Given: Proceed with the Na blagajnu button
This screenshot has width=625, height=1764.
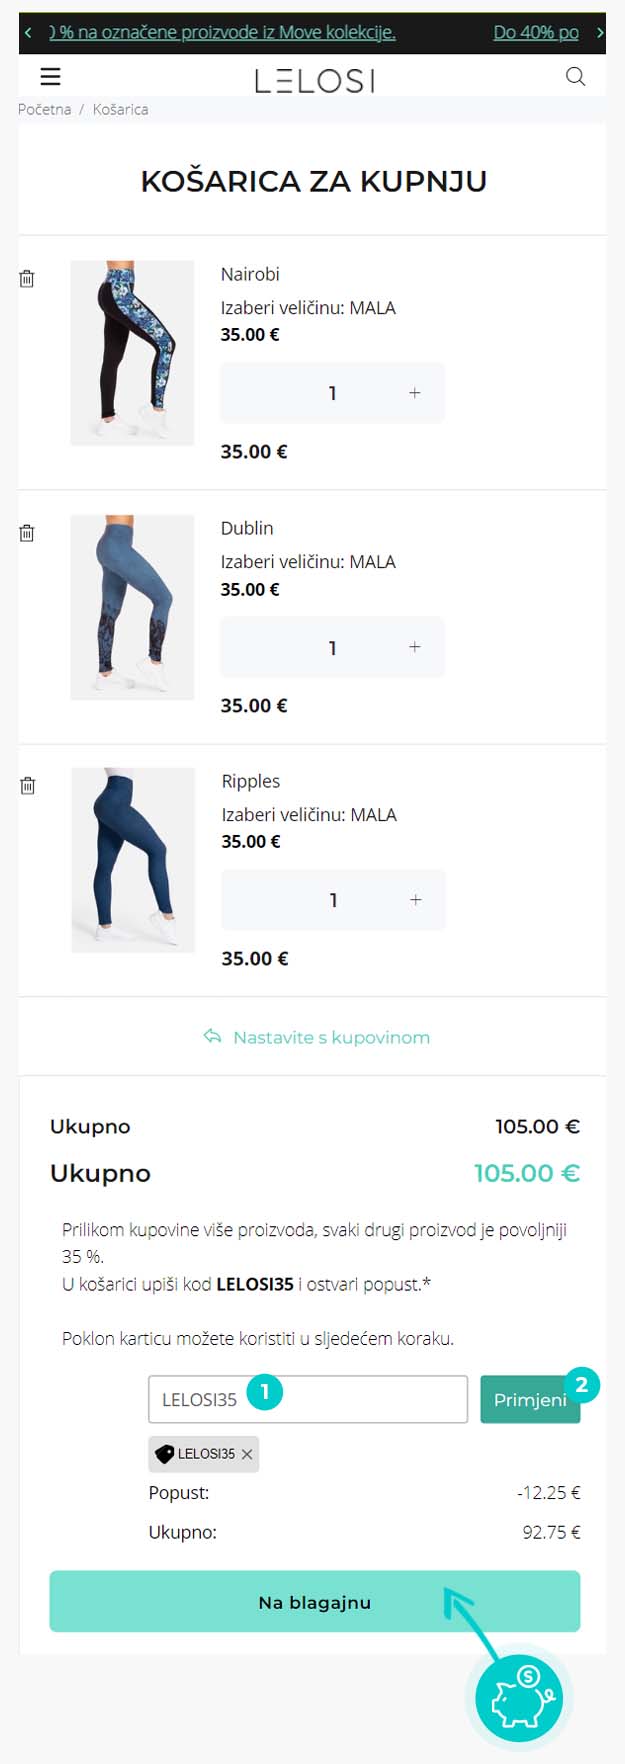Looking at the screenshot, I should 314,1602.
